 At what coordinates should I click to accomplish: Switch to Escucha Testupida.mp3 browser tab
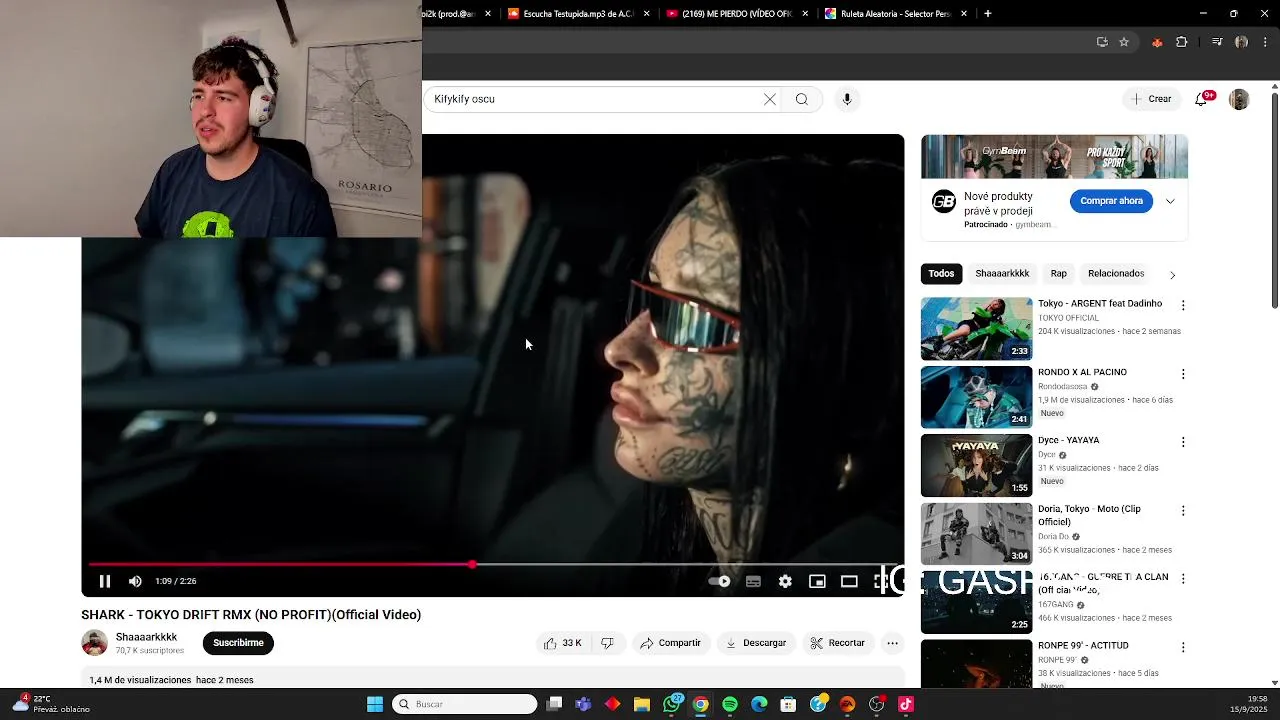tap(578, 14)
